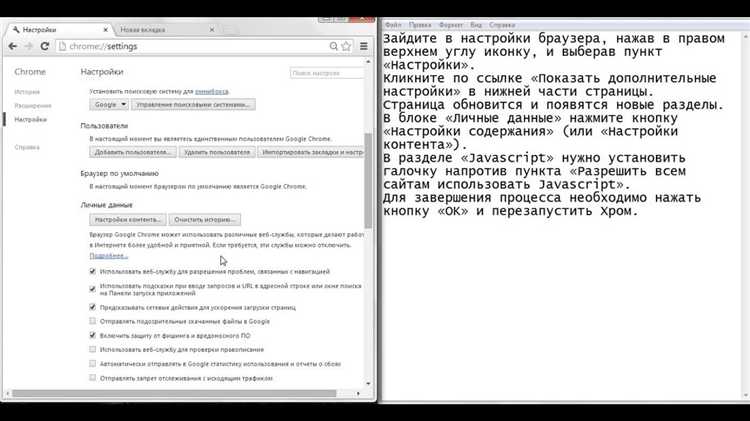
Task: Close the Настройки tab
Action: click(x=106, y=30)
